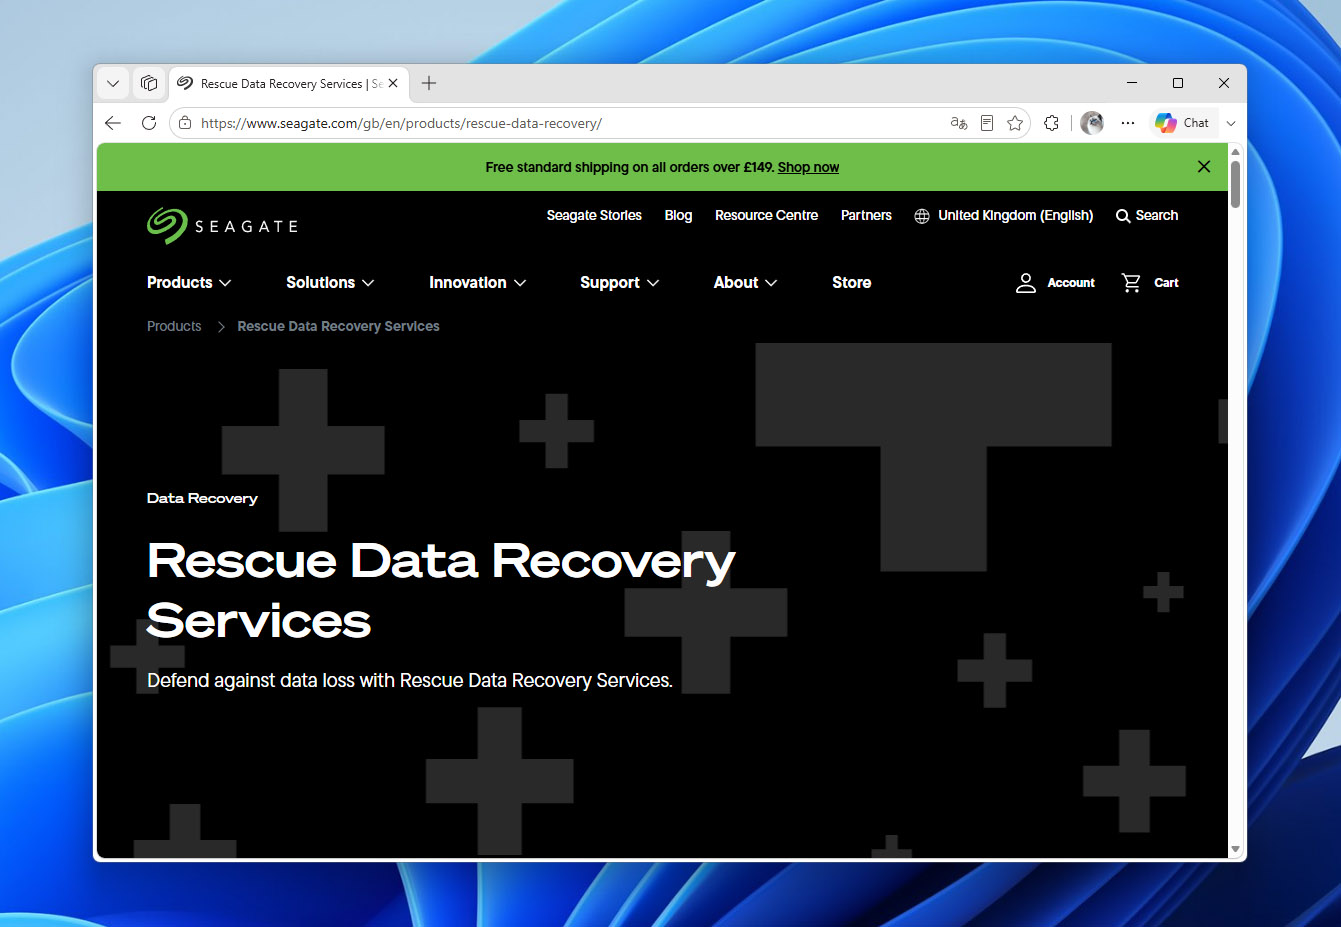View site information lock icon
Image resolution: width=1341 pixels, height=927 pixels.
click(x=185, y=123)
